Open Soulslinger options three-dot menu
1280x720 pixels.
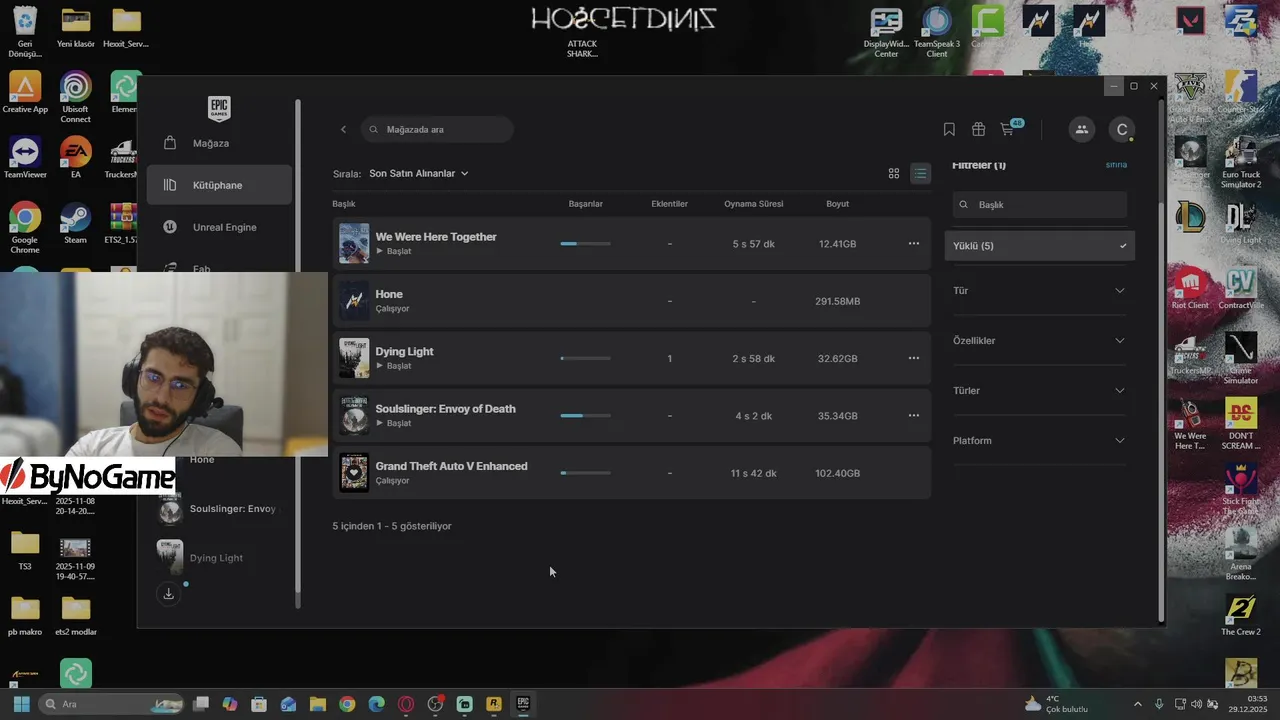913,415
